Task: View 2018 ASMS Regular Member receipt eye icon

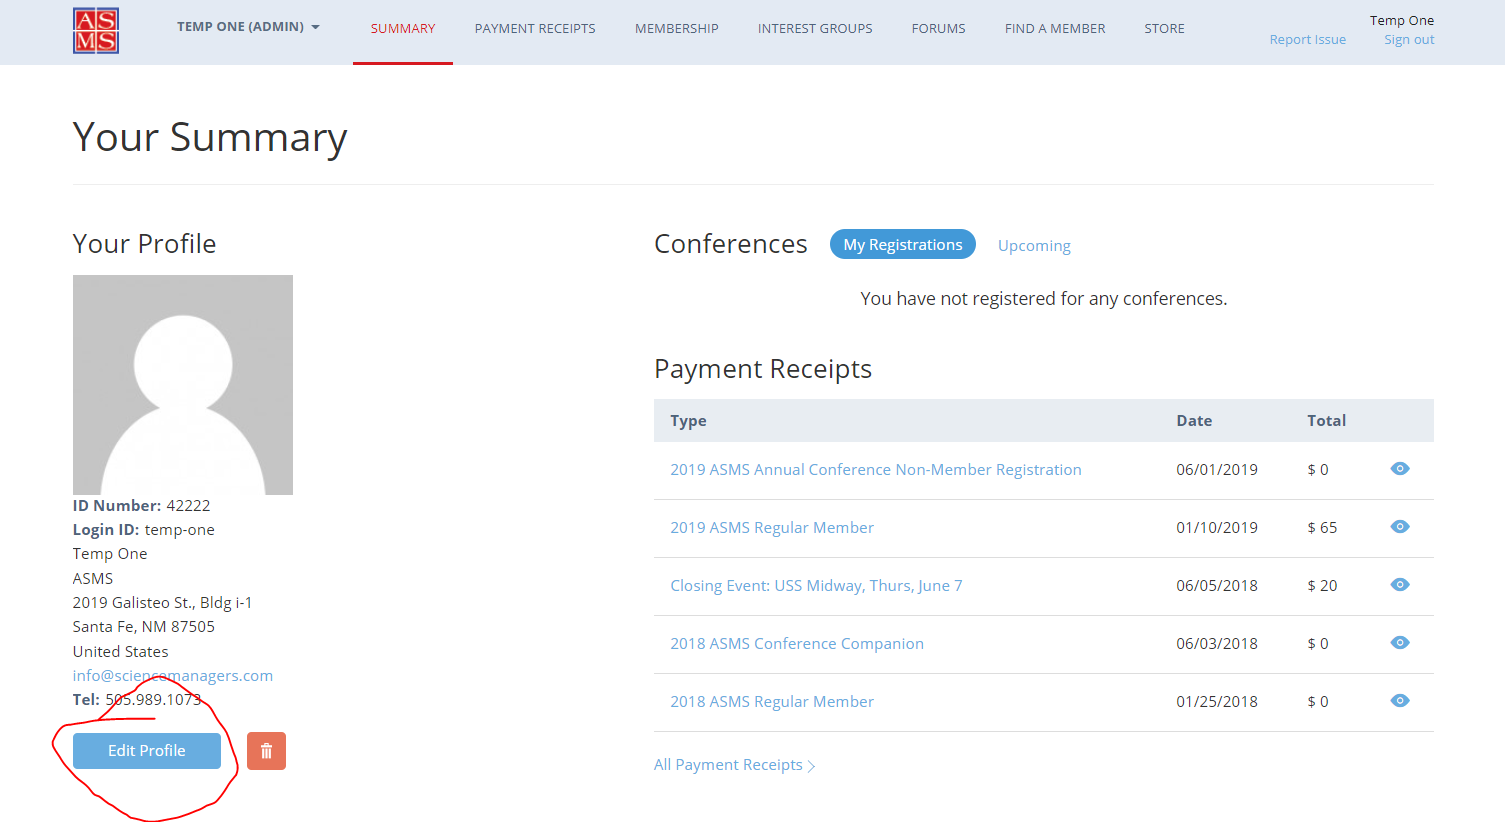Action: pos(1400,701)
